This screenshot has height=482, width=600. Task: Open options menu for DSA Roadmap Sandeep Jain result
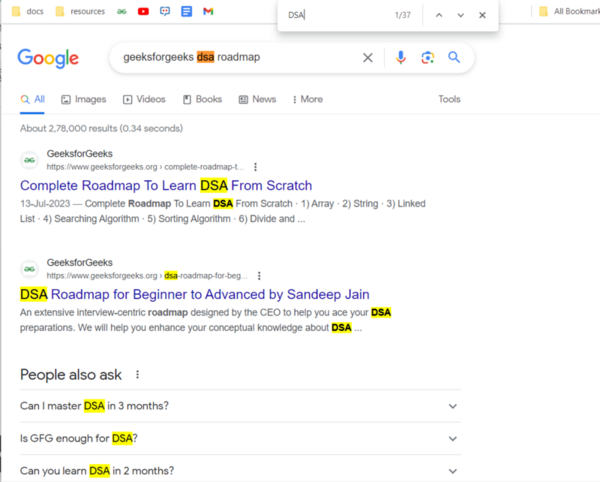tap(259, 276)
